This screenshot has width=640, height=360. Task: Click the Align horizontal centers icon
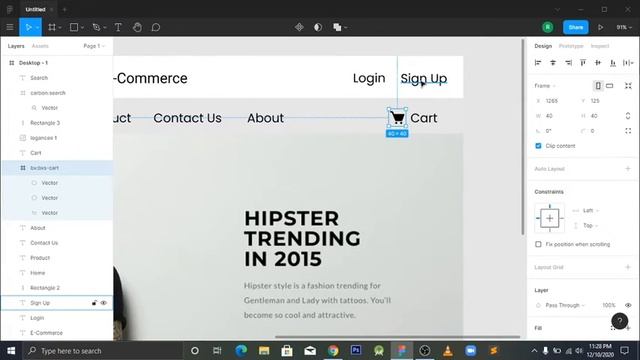[x=553, y=62]
